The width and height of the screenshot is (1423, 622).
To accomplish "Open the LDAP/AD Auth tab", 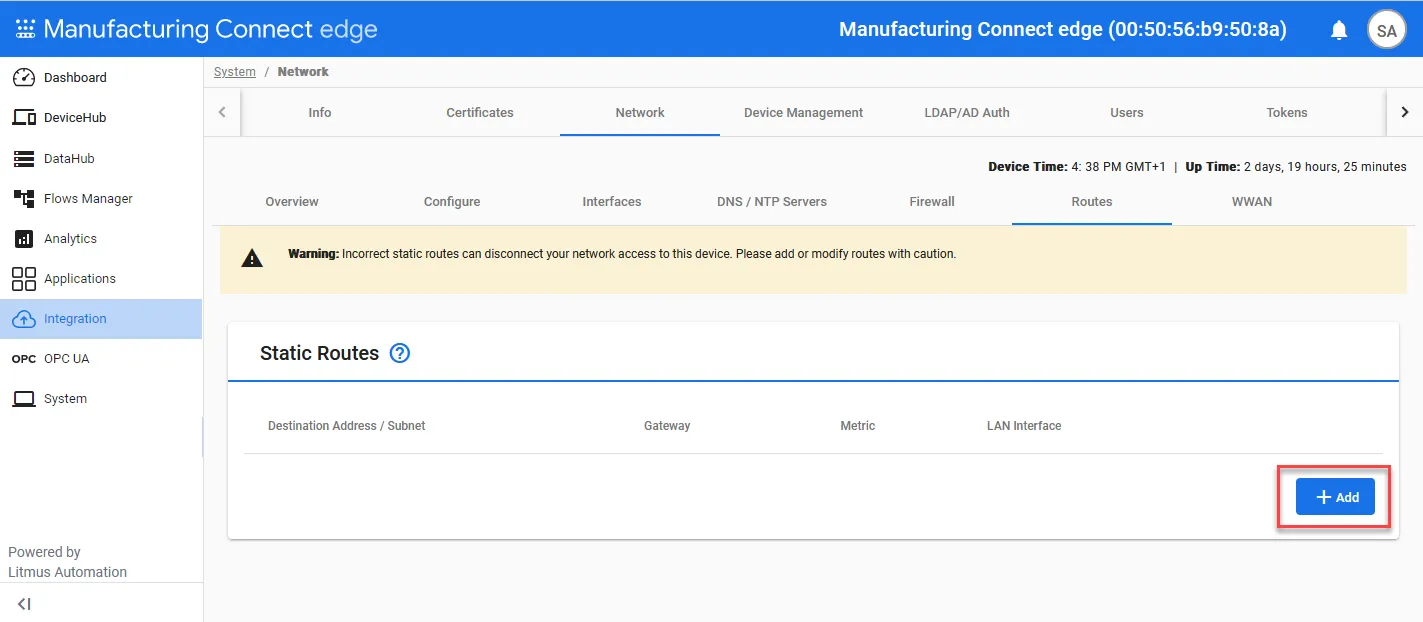I will 967,113.
